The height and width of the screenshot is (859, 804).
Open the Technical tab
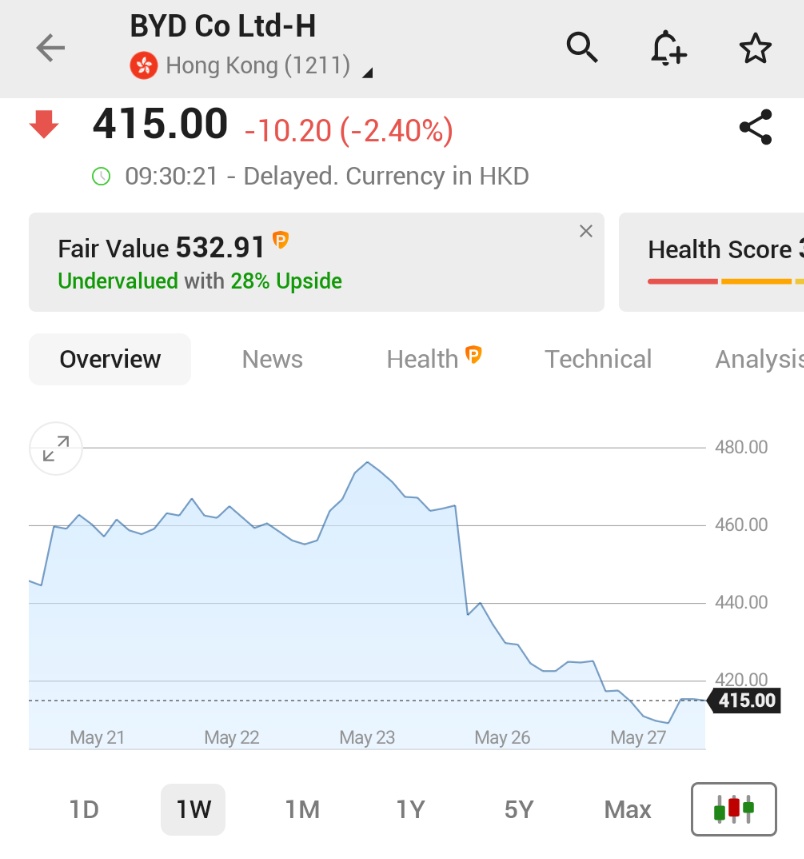598,359
